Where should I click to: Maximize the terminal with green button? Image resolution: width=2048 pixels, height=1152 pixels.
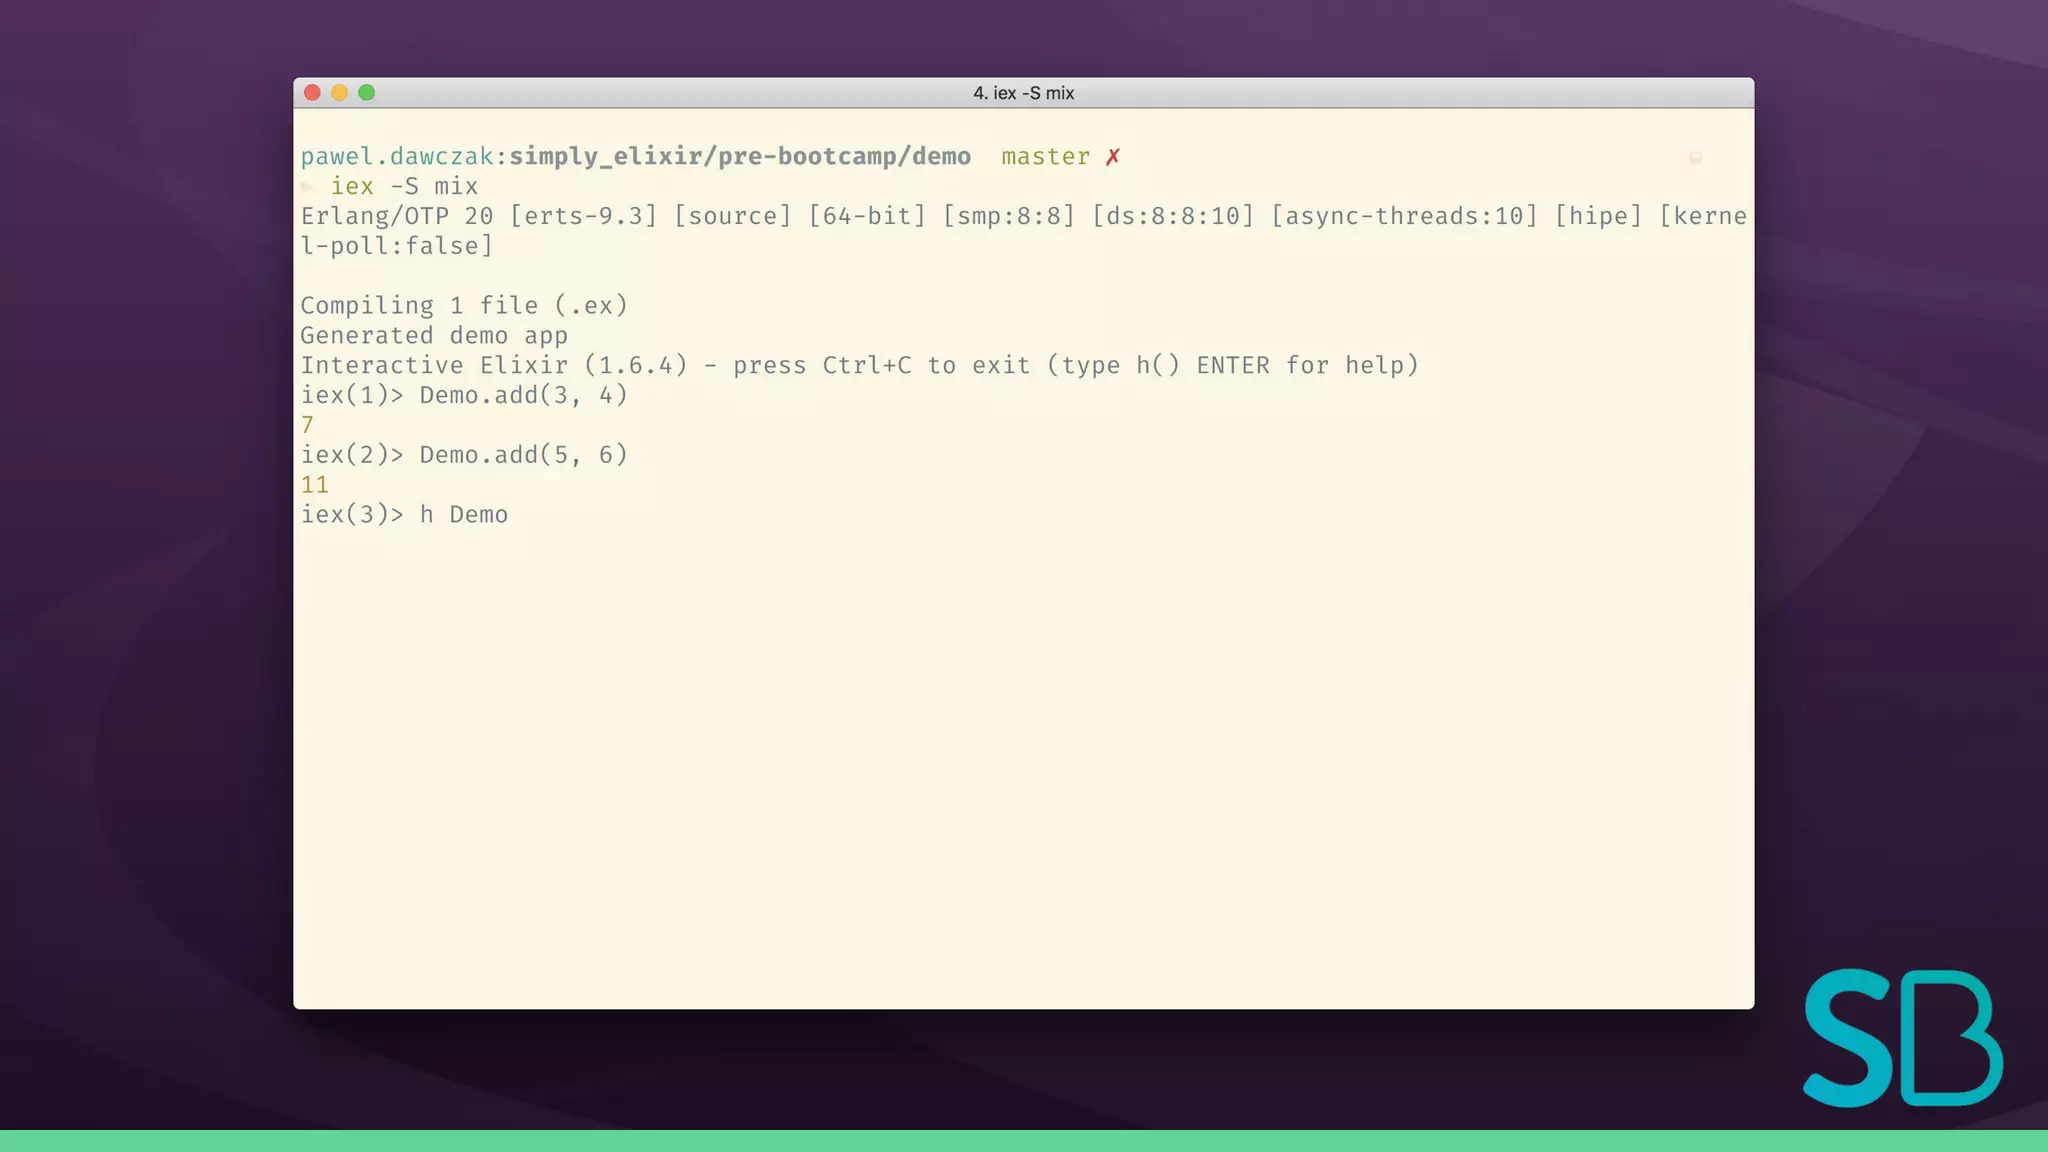point(367,93)
